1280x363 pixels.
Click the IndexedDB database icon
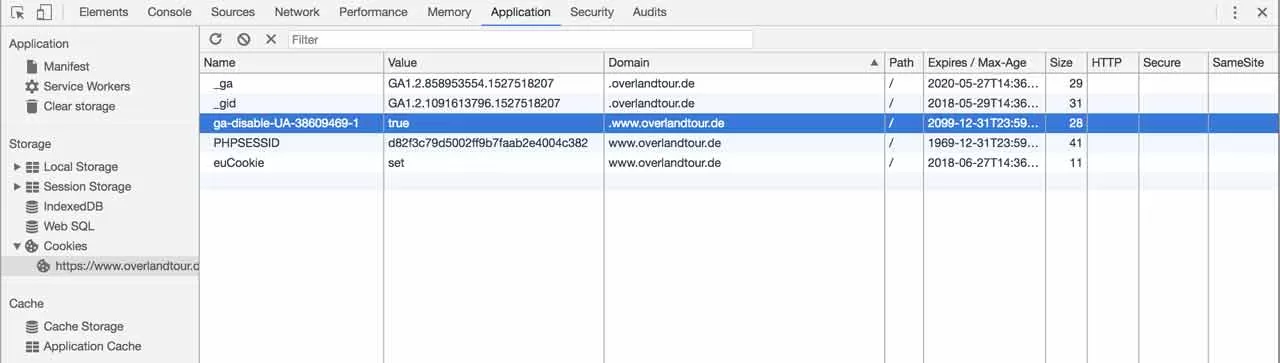coord(32,206)
